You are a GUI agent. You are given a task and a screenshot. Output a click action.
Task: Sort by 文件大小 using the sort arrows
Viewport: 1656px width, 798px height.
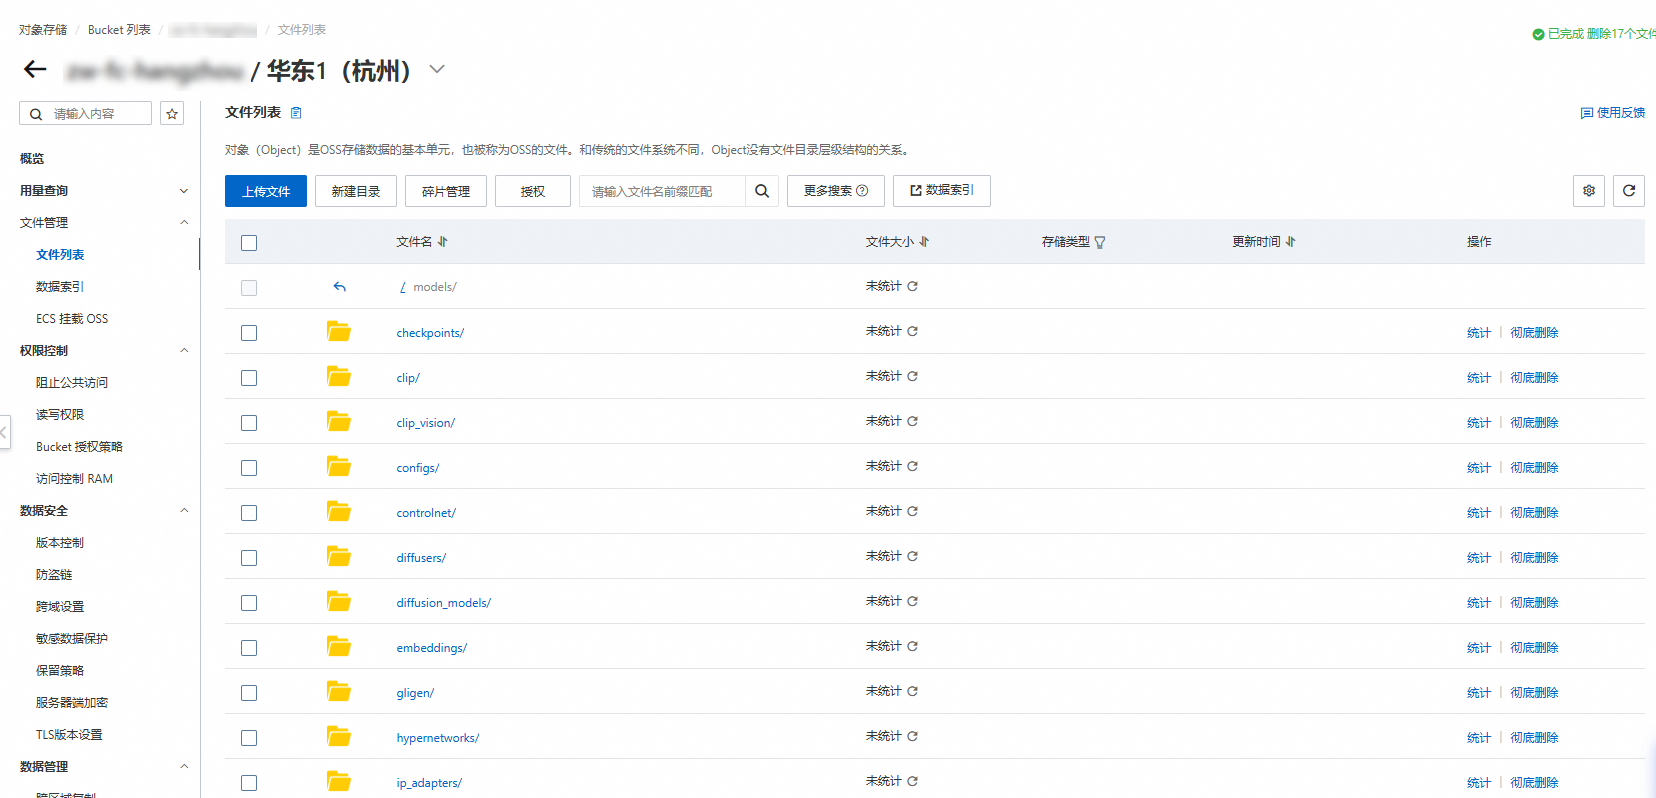point(924,242)
